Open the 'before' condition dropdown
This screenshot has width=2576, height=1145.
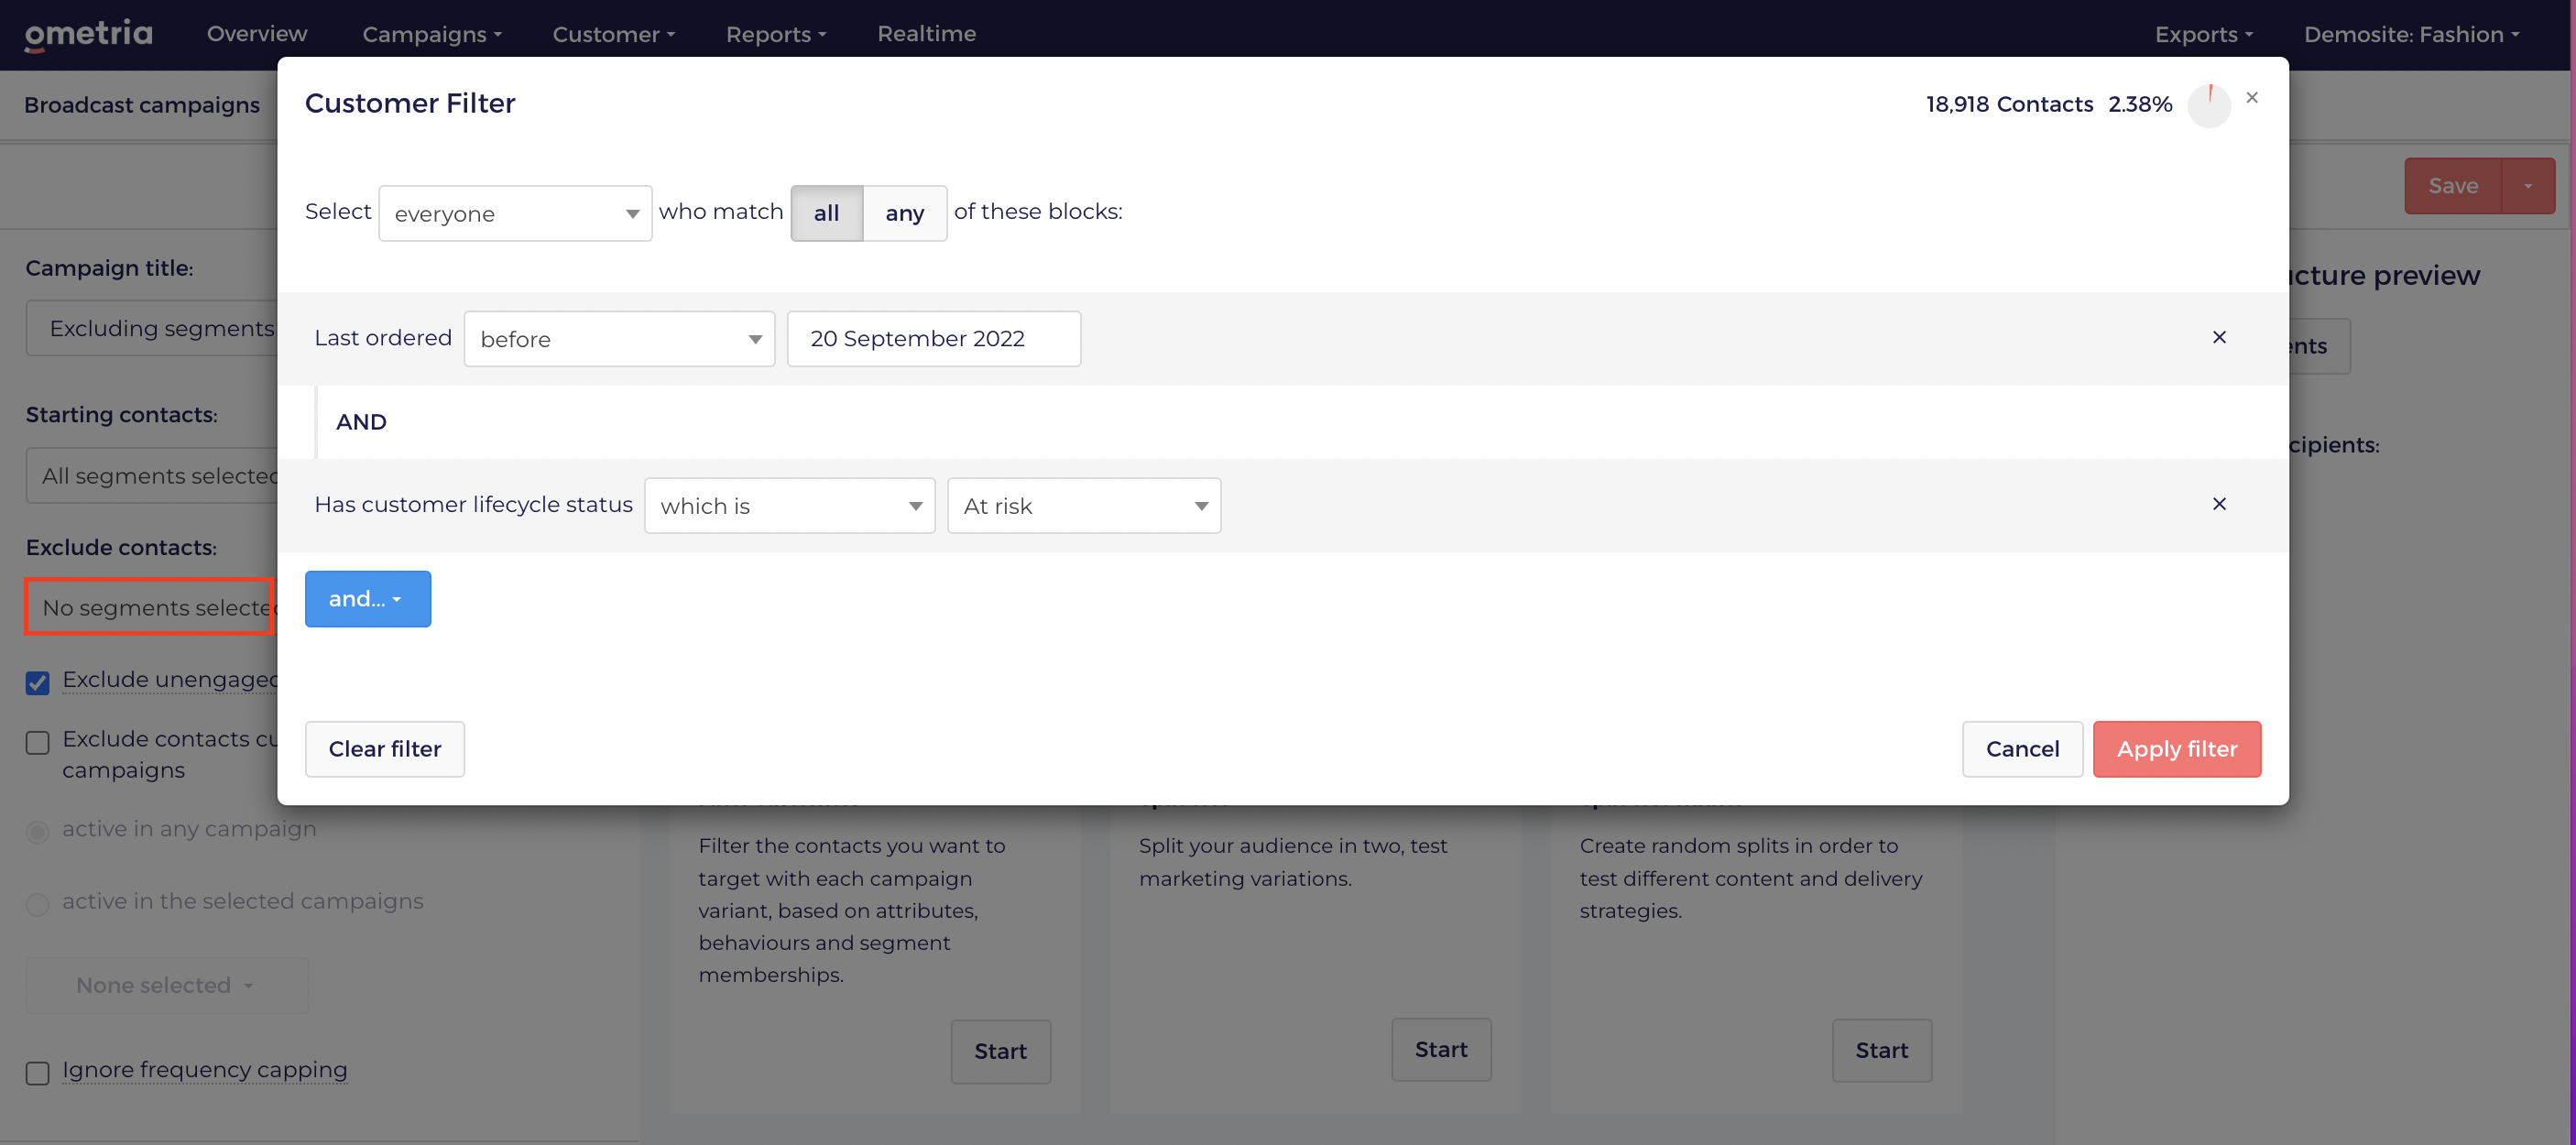[x=619, y=339]
